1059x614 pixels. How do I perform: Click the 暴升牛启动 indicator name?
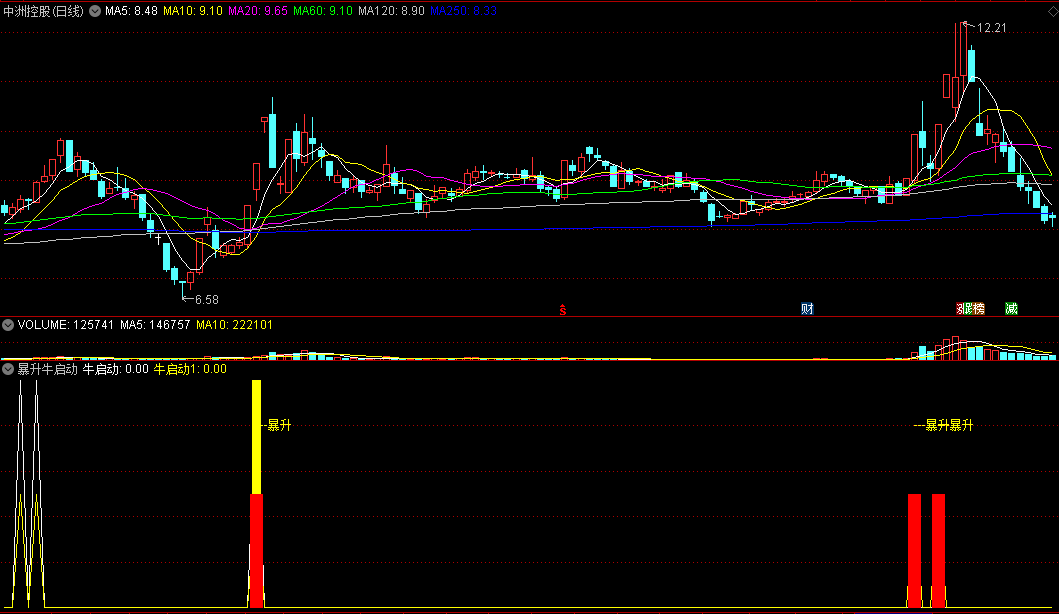pyautogui.click(x=47, y=369)
